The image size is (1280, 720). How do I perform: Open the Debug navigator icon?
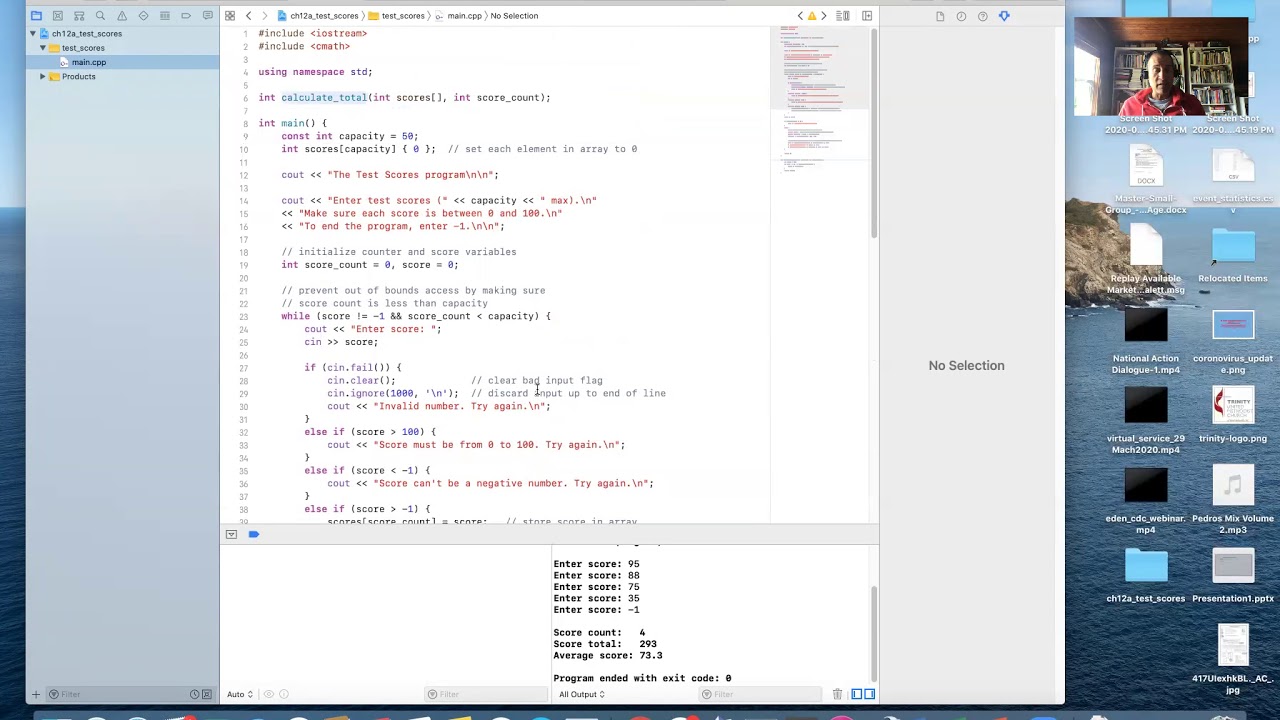[x=165, y=16]
